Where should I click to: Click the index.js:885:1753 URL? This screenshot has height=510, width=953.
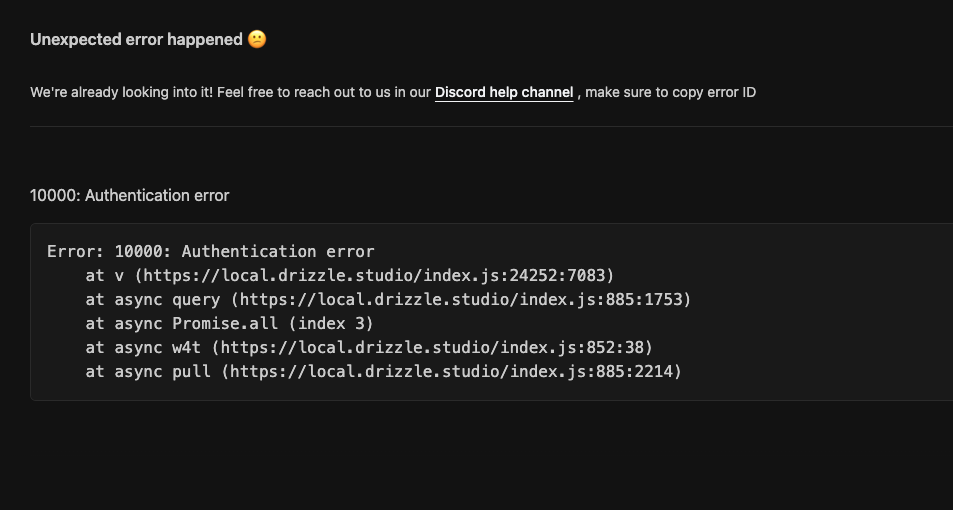tap(465, 299)
